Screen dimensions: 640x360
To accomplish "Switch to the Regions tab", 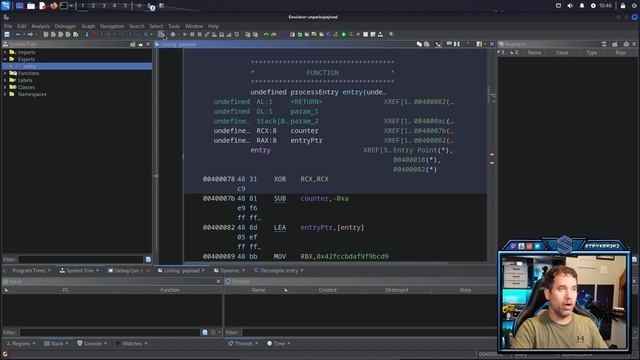I will 20,343.
